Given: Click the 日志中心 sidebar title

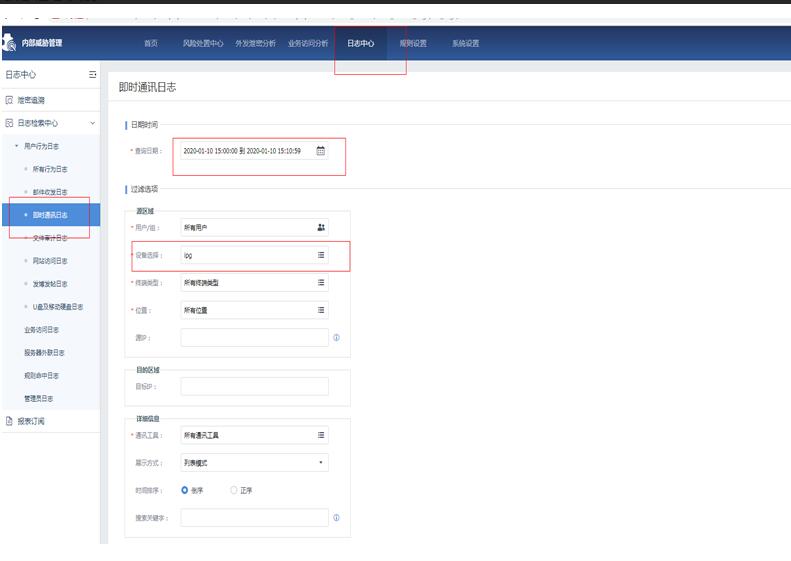Looking at the screenshot, I should (x=21, y=75).
